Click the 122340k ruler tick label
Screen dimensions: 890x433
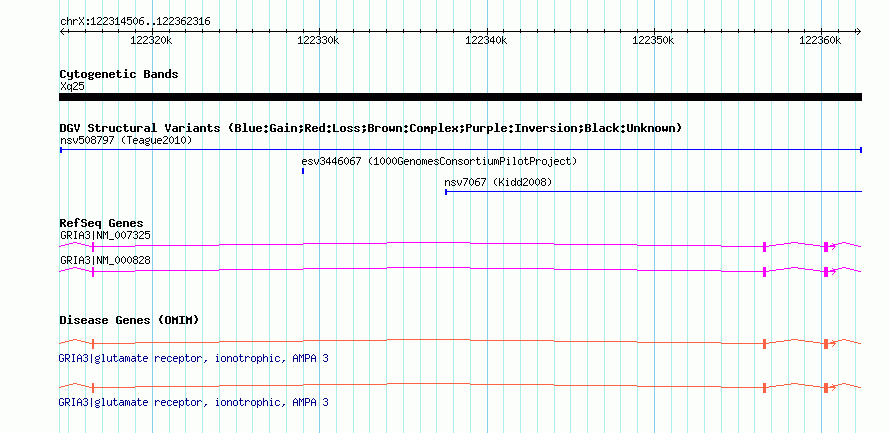click(x=485, y=40)
